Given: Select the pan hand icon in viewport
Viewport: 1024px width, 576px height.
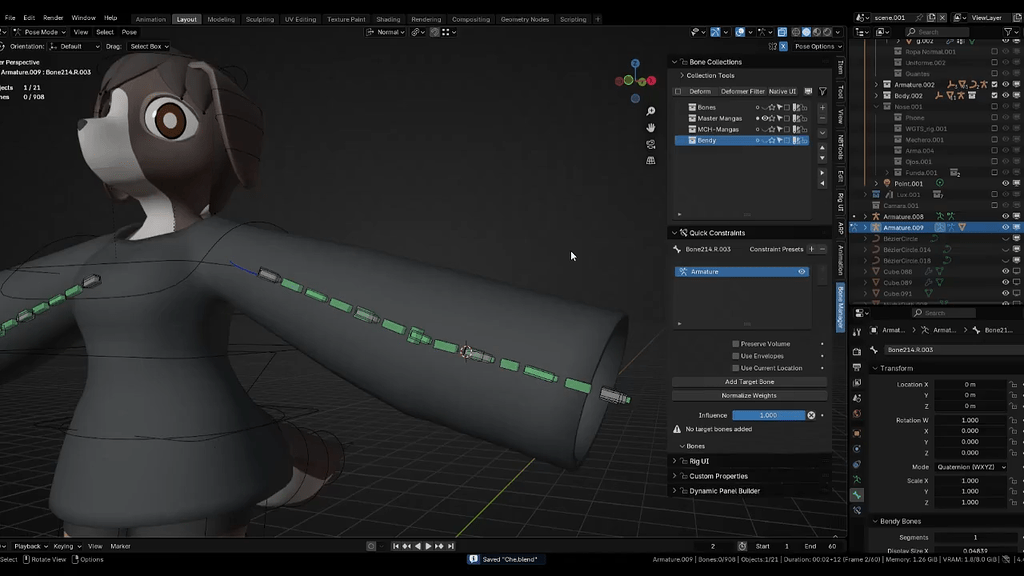Looking at the screenshot, I should (650, 128).
